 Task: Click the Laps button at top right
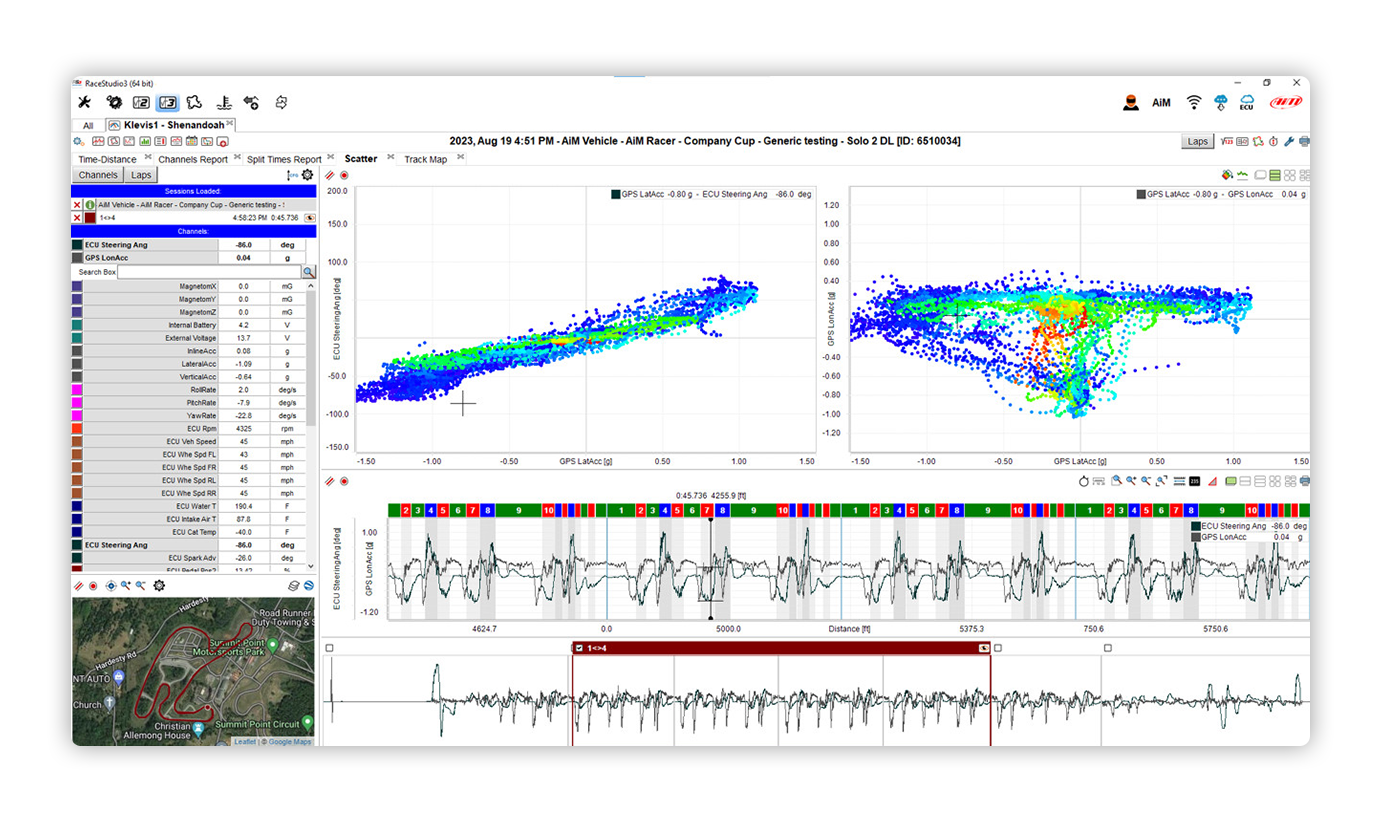pos(1198,142)
